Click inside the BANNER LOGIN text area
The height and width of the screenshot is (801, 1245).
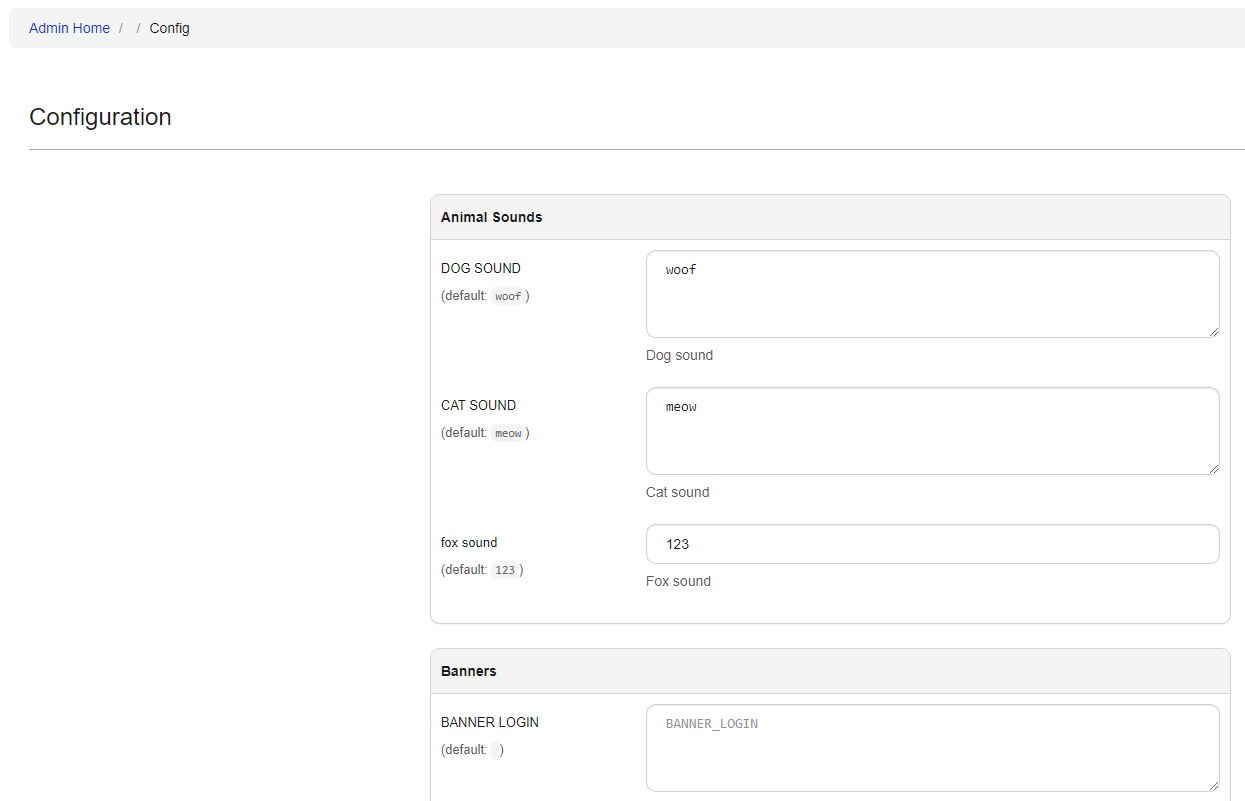pos(932,747)
